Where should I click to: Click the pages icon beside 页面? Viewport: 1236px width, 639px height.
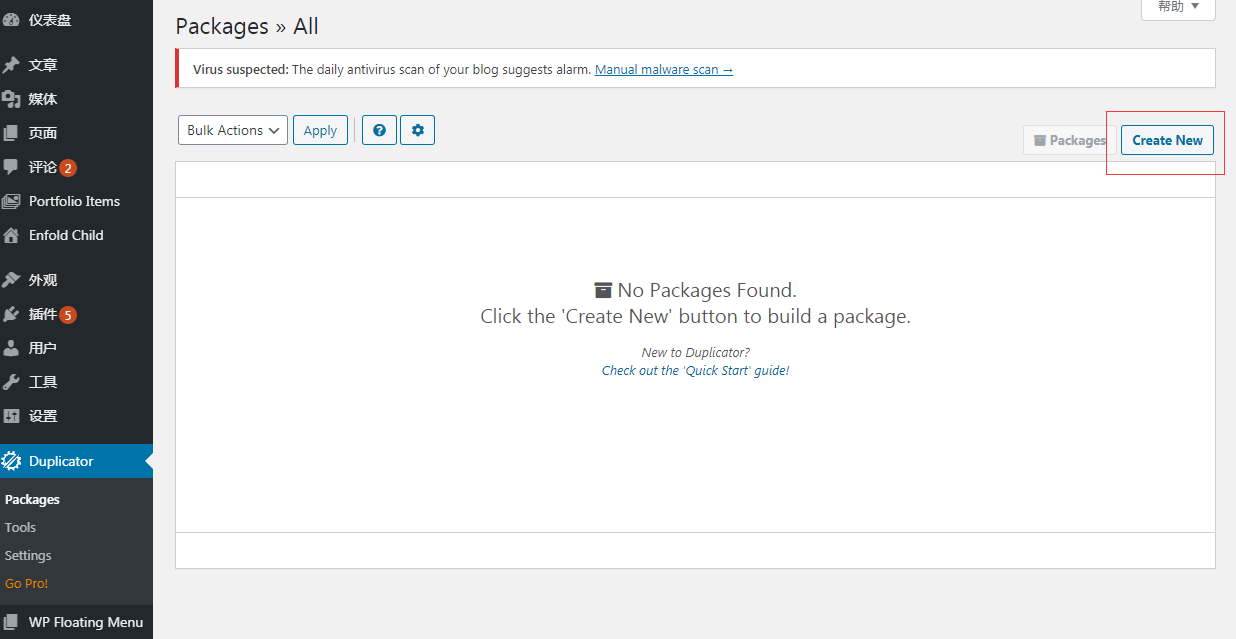point(11,133)
